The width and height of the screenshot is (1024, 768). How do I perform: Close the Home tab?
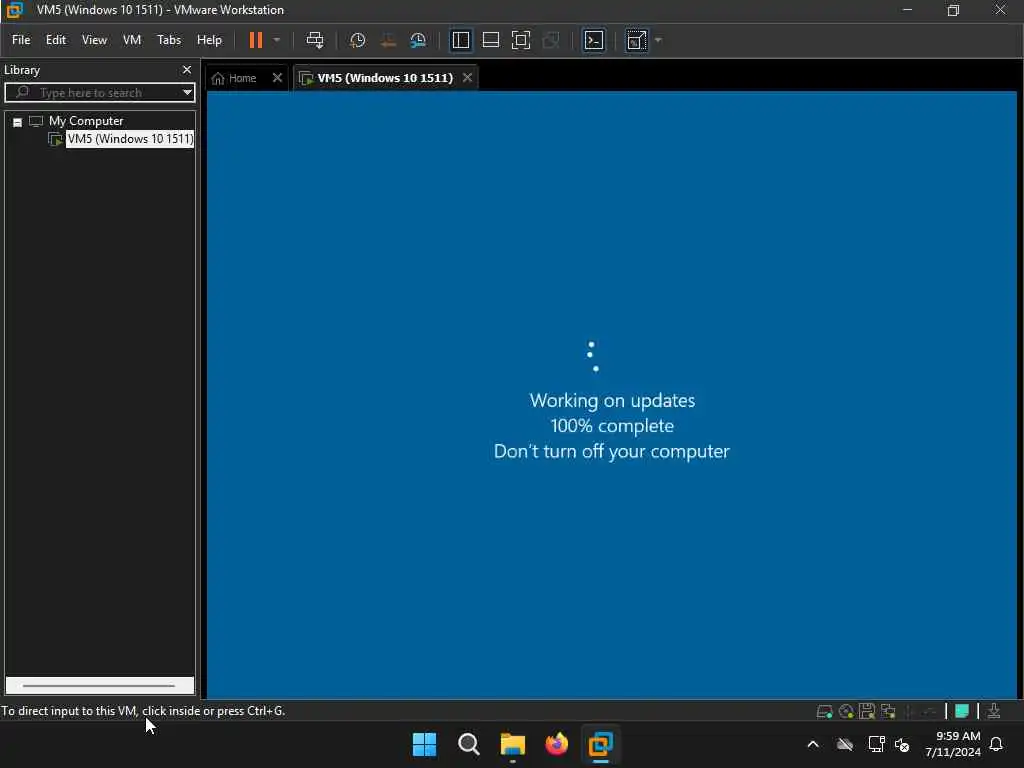(278, 78)
